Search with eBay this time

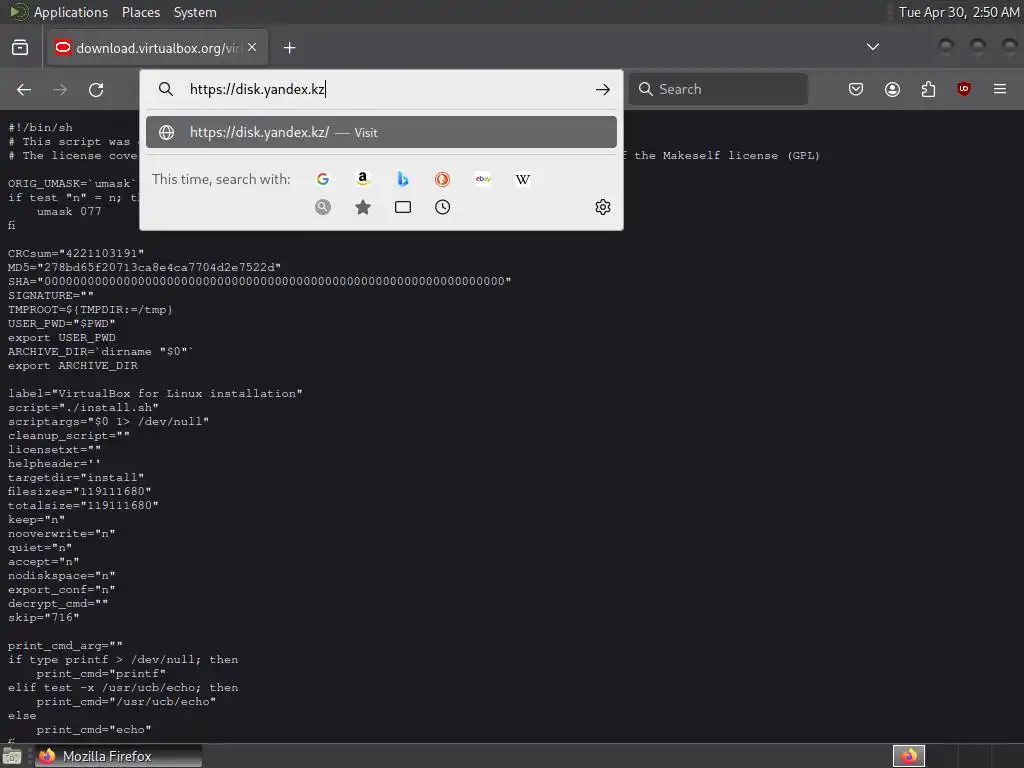[x=483, y=179]
